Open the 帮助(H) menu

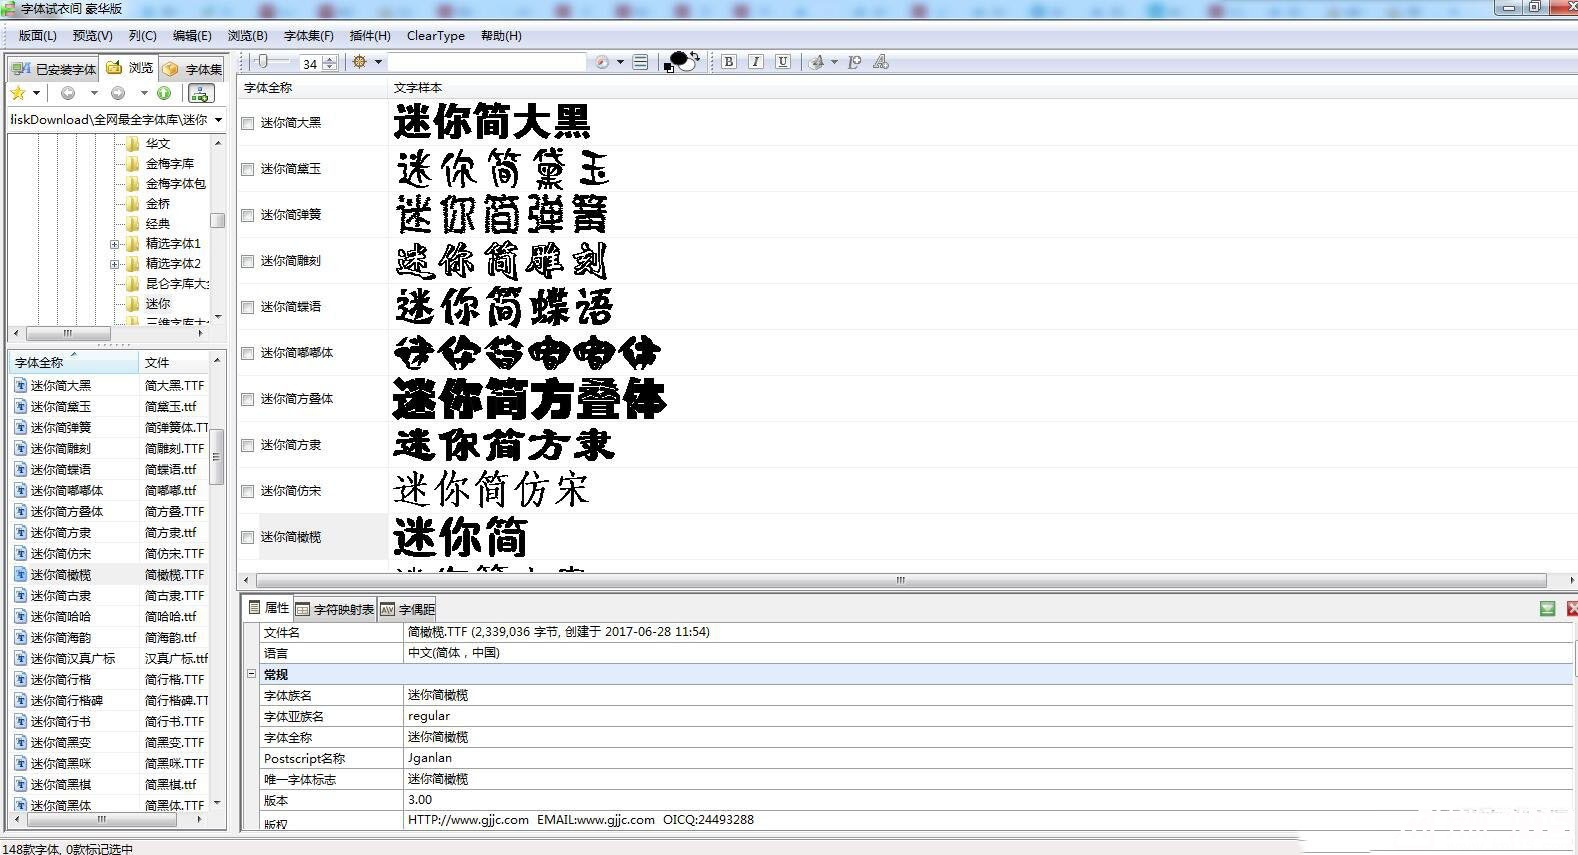501,35
